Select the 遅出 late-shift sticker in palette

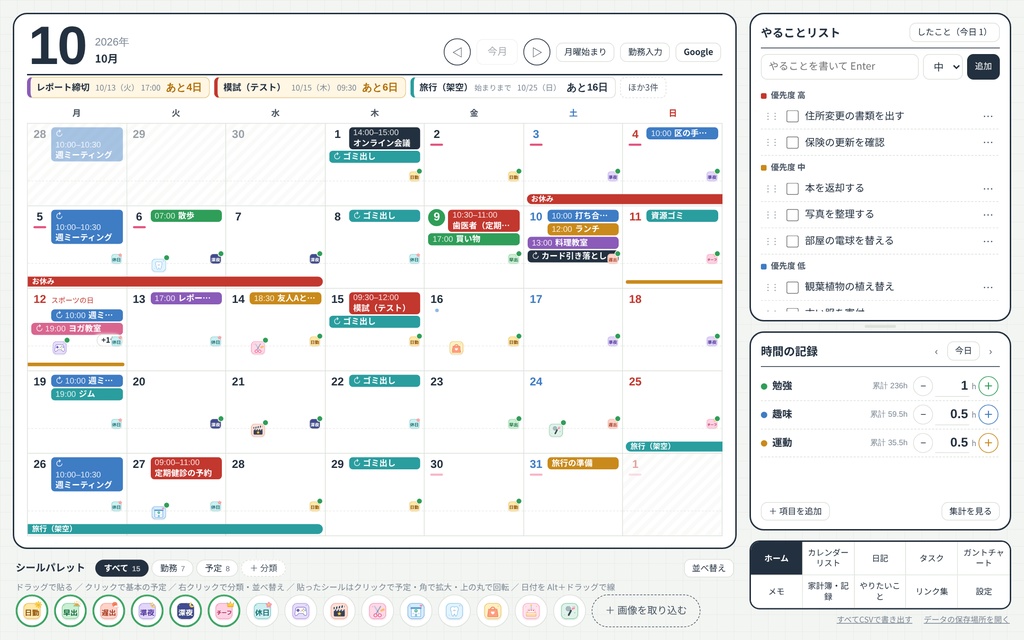[x=108, y=612]
